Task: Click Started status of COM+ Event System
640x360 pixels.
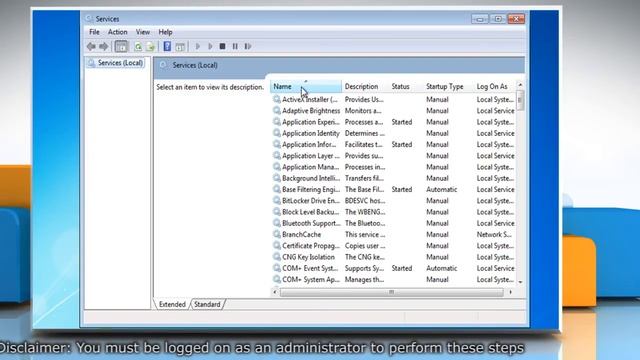Action: pos(402,268)
